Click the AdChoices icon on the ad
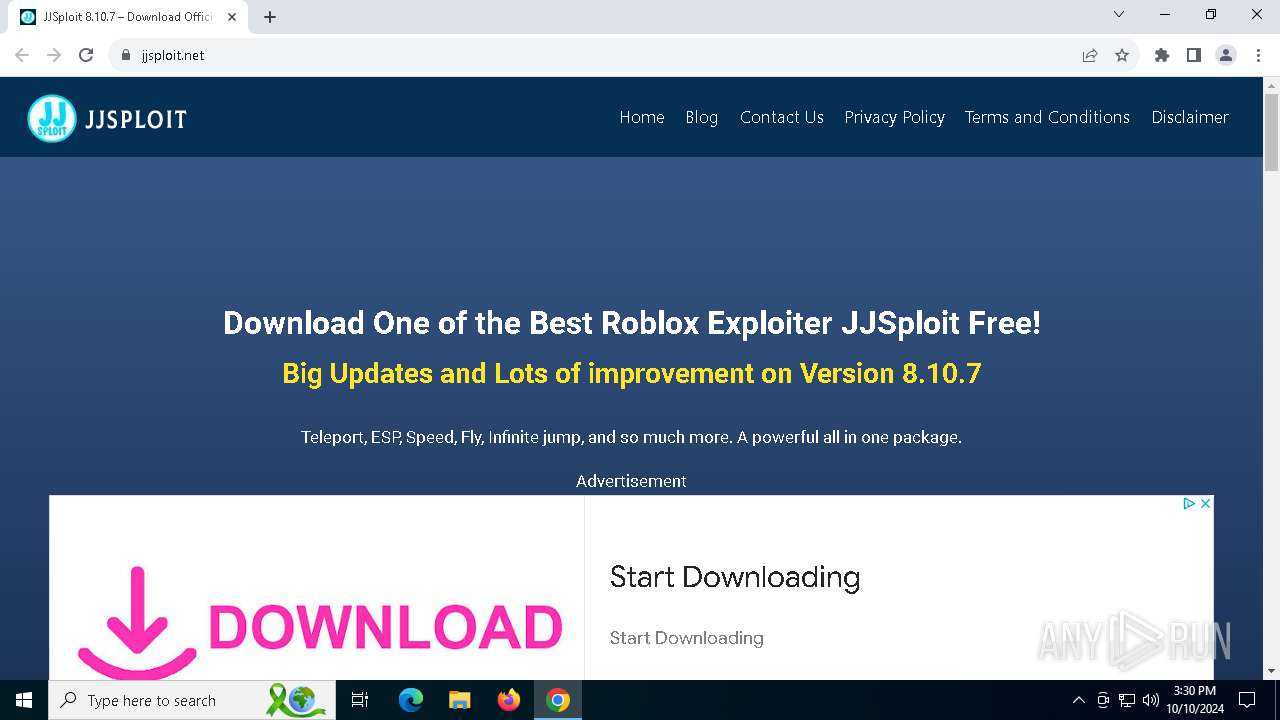The height and width of the screenshot is (720, 1280). tap(1190, 503)
